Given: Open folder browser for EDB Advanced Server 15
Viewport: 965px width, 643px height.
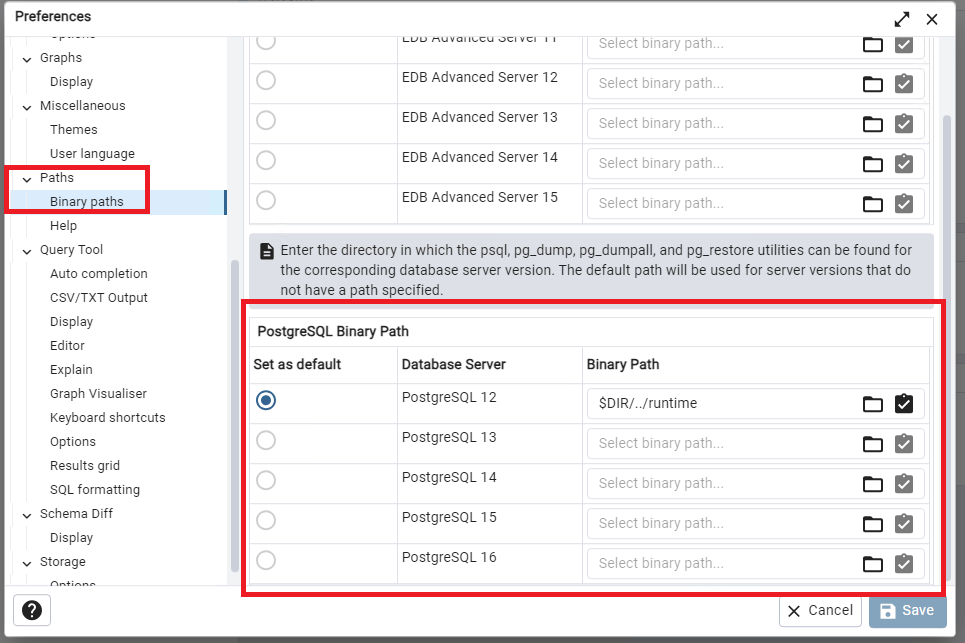Looking at the screenshot, I should [x=873, y=204].
